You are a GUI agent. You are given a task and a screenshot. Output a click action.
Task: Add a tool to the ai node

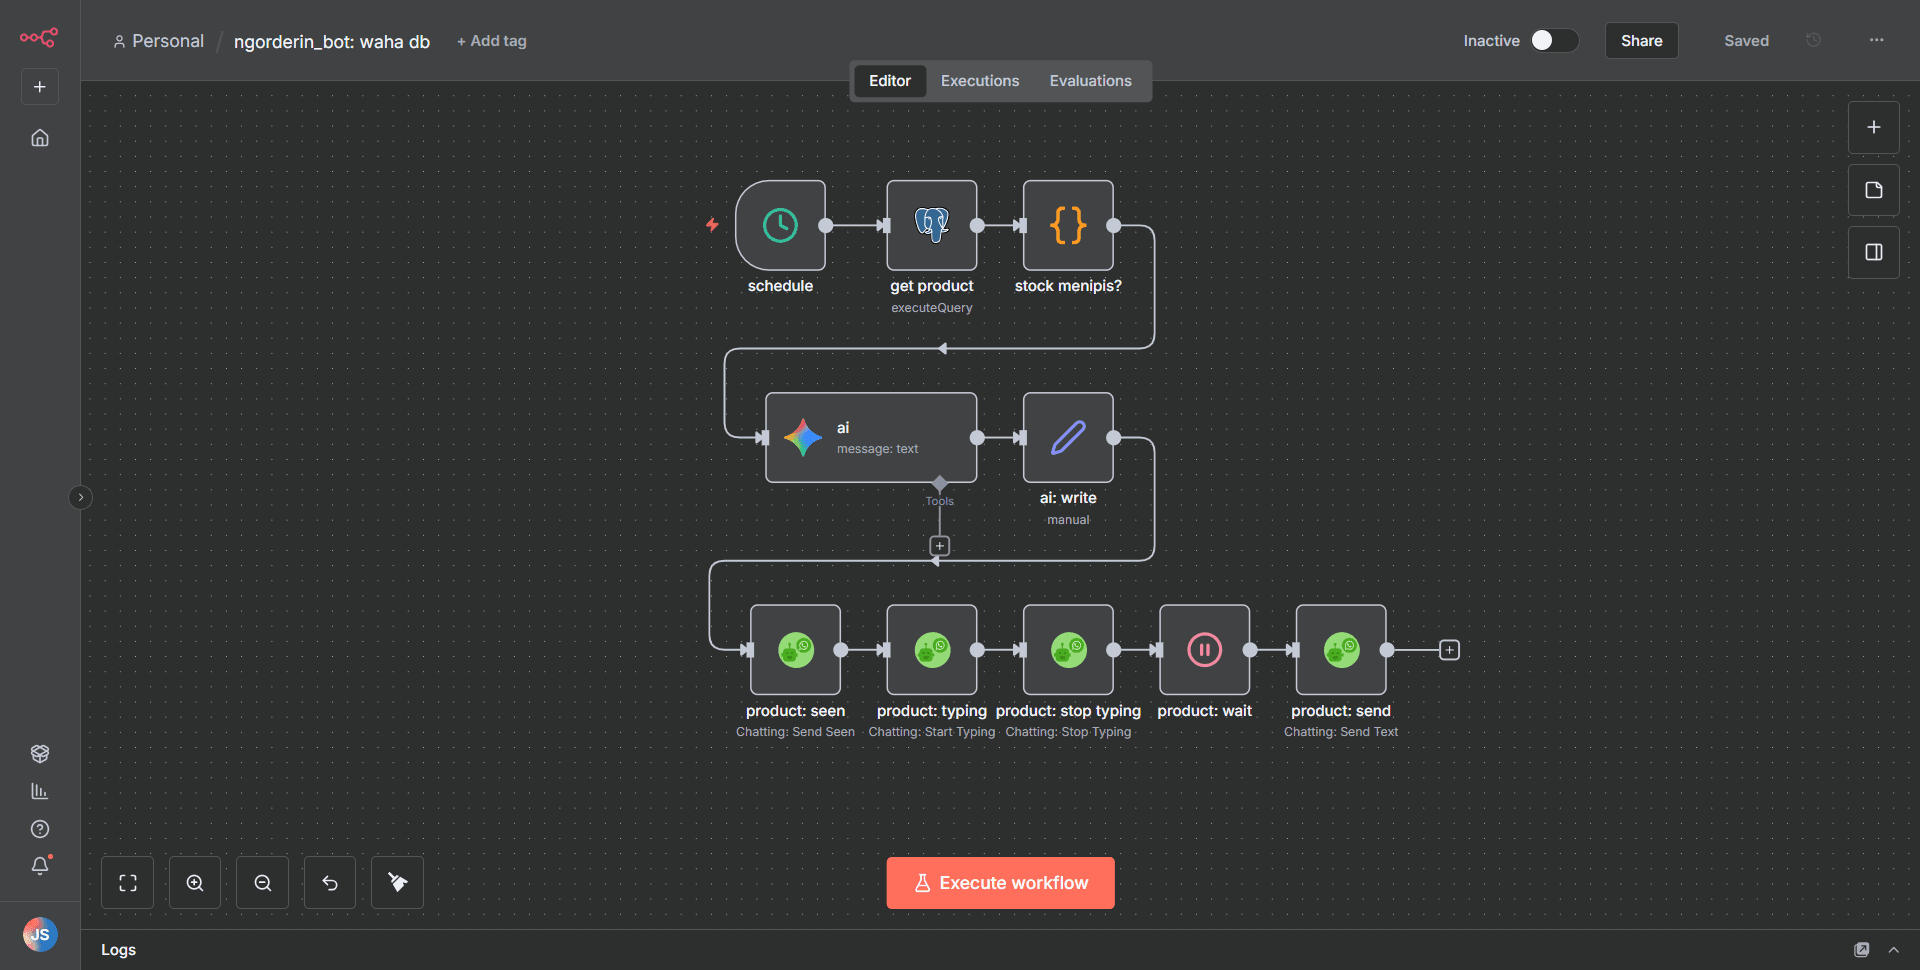[939, 546]
